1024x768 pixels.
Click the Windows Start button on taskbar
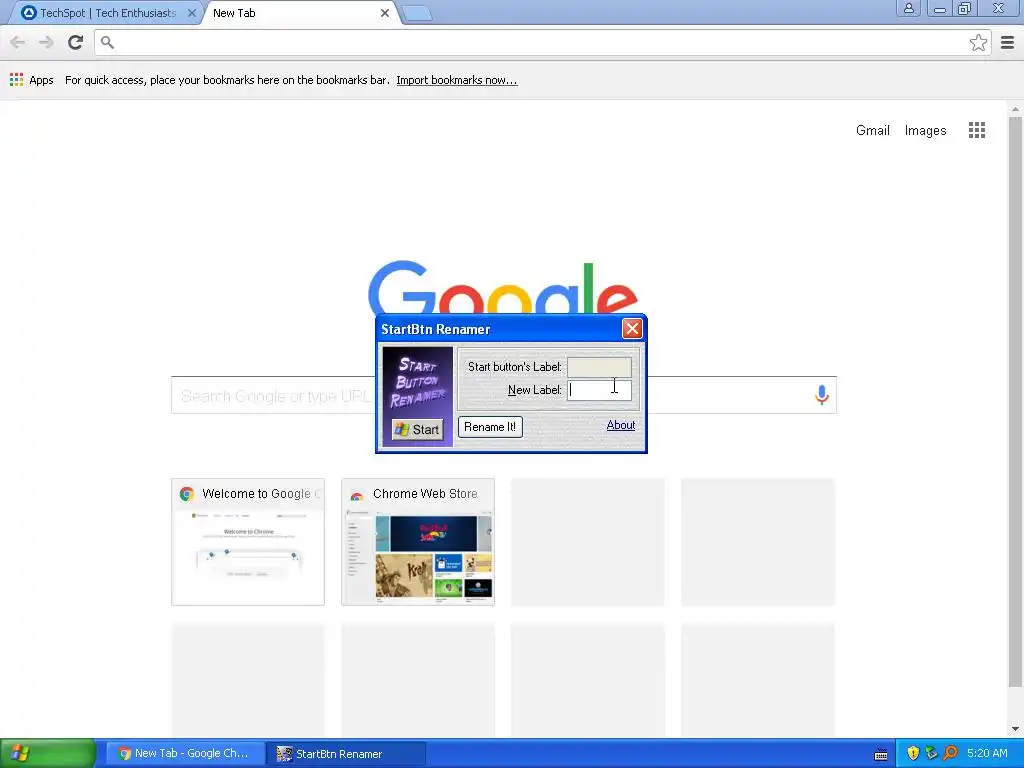coord(48,753)
